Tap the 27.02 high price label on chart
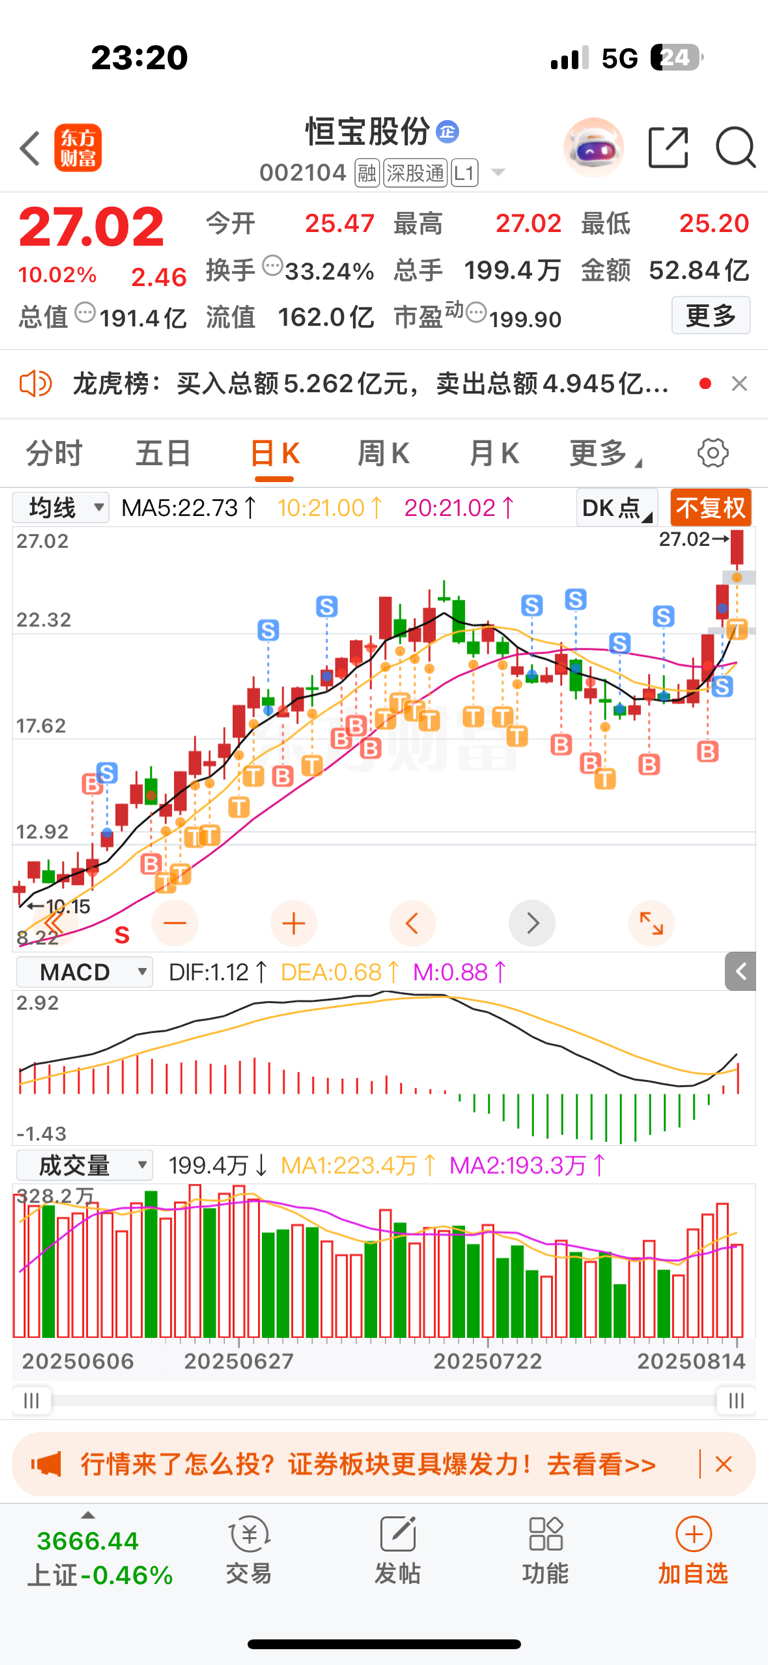769x1665 pixels. click(693, 539)
